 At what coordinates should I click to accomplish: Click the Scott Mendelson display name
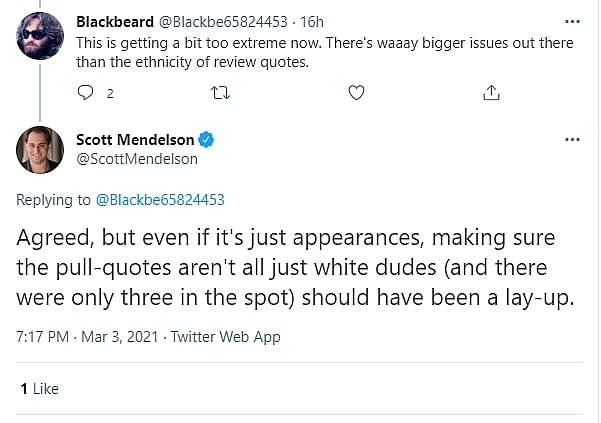(134, 139)
